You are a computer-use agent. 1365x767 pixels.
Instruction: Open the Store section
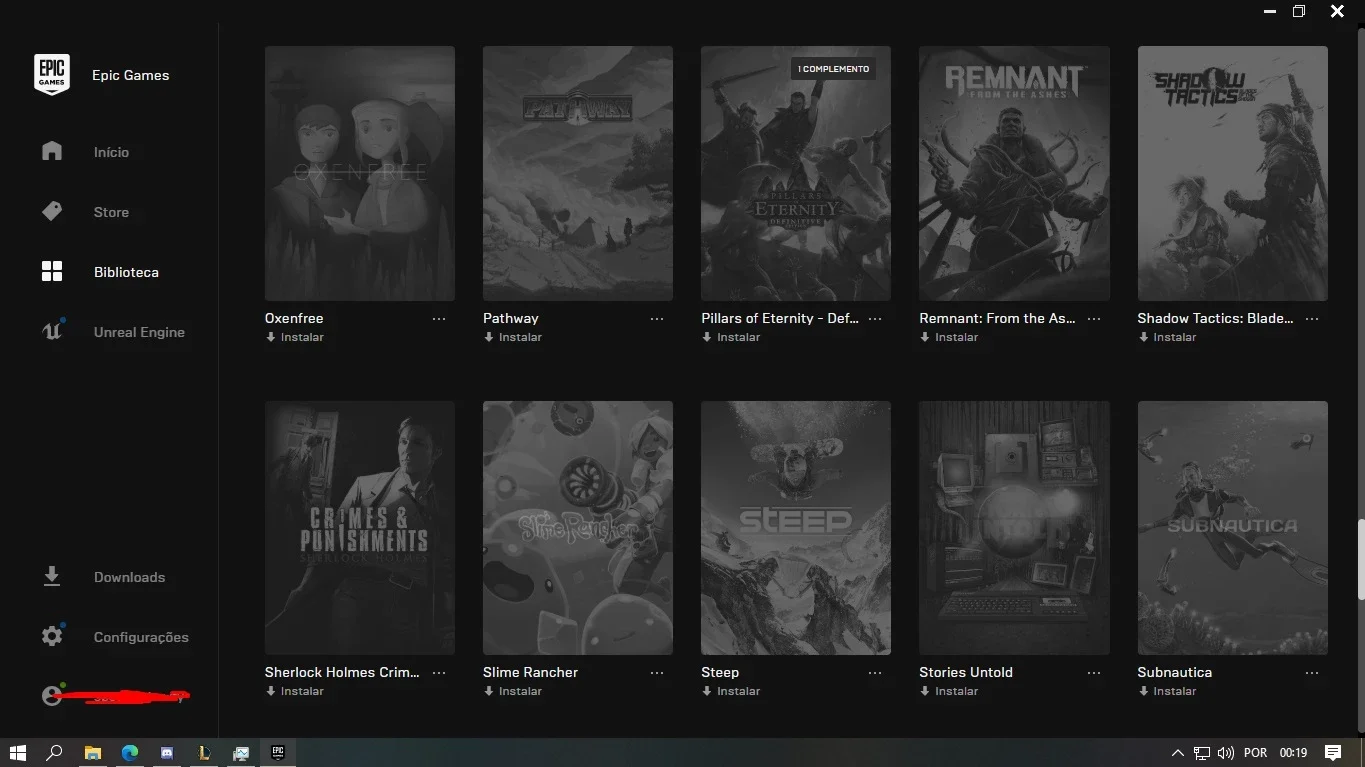(x=111, y=212)
